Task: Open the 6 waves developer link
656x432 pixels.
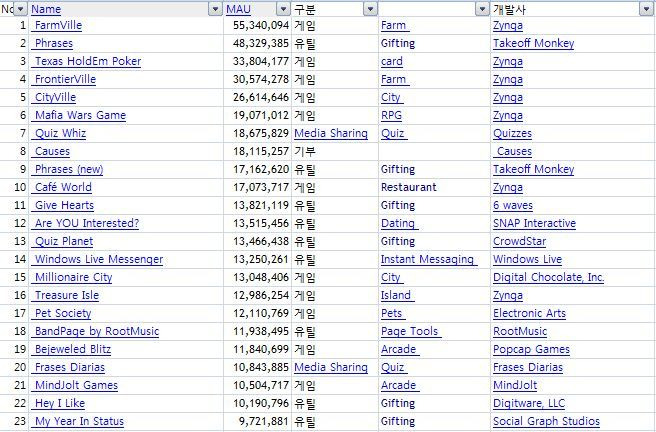Action: tap(513, 205)
